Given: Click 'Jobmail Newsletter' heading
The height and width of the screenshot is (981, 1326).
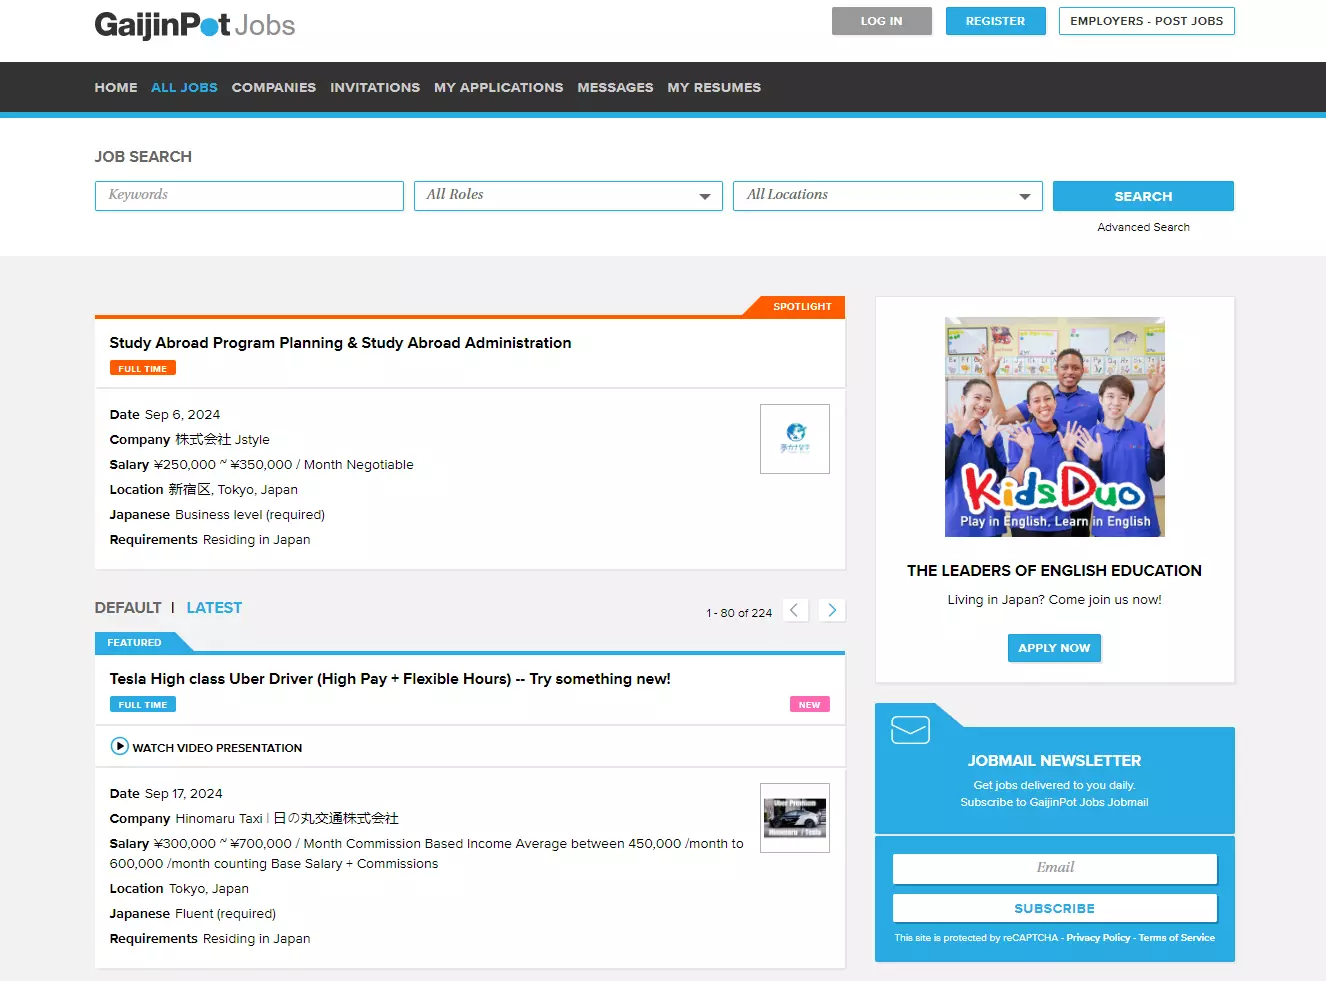Looking at the screenshot, I should pyautogui.click(x=1055, y=761).
